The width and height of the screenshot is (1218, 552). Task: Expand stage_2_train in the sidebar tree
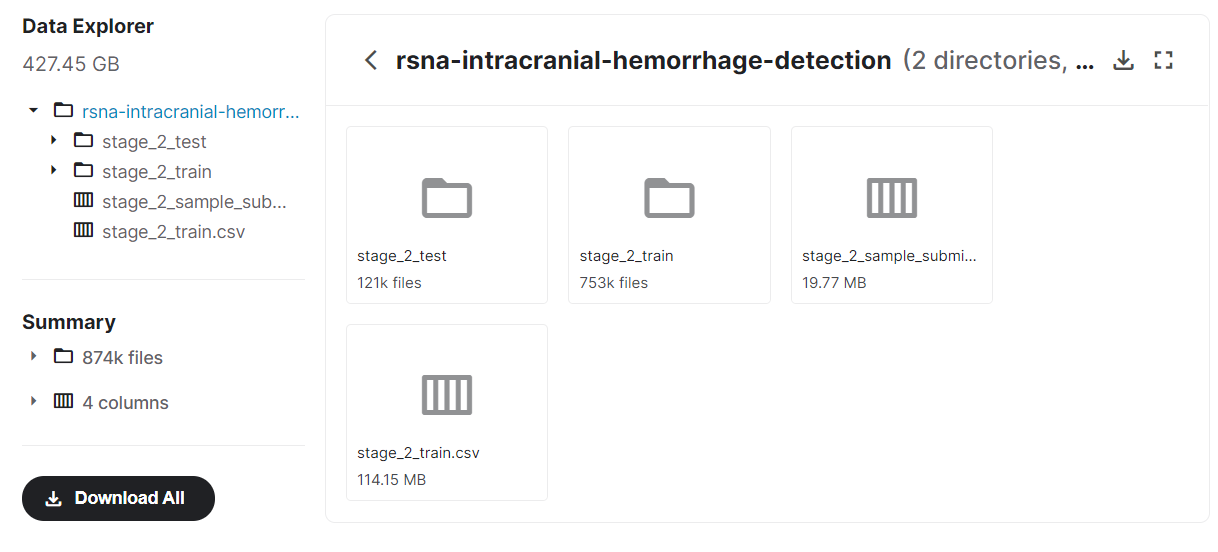54,171
